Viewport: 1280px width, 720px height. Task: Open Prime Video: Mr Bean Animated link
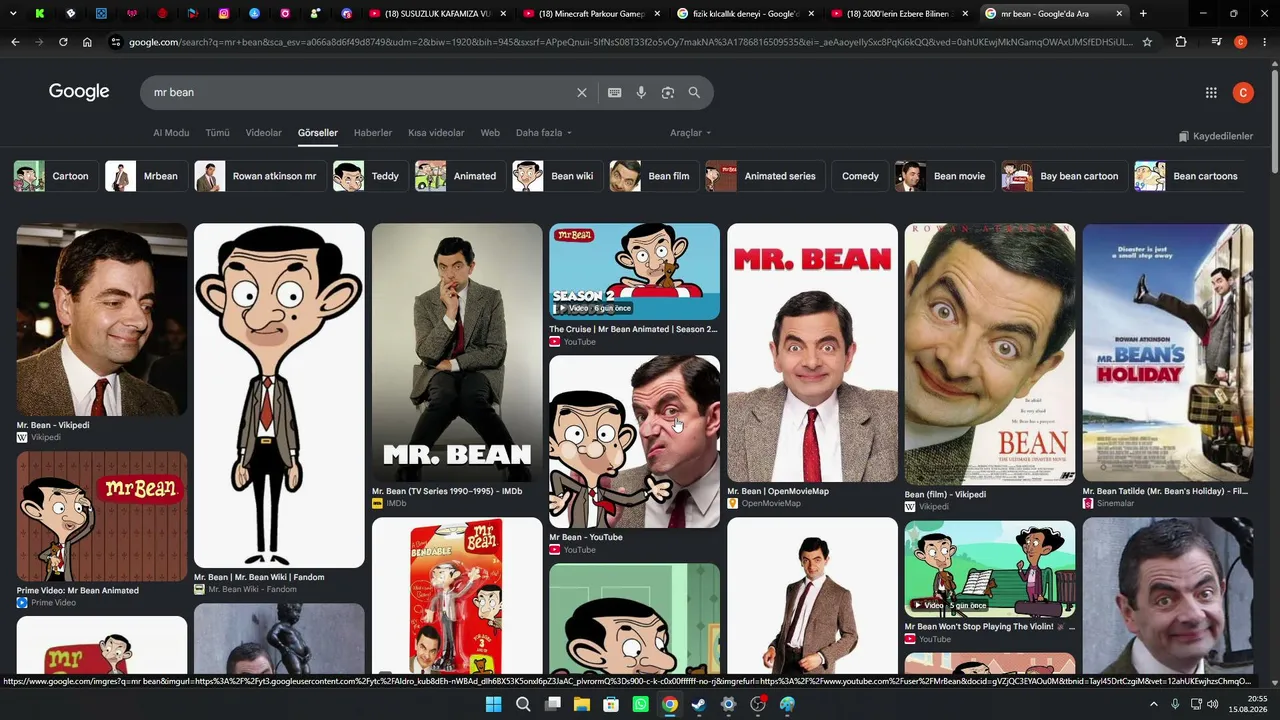pyautogui.click(x=78, y=590)
